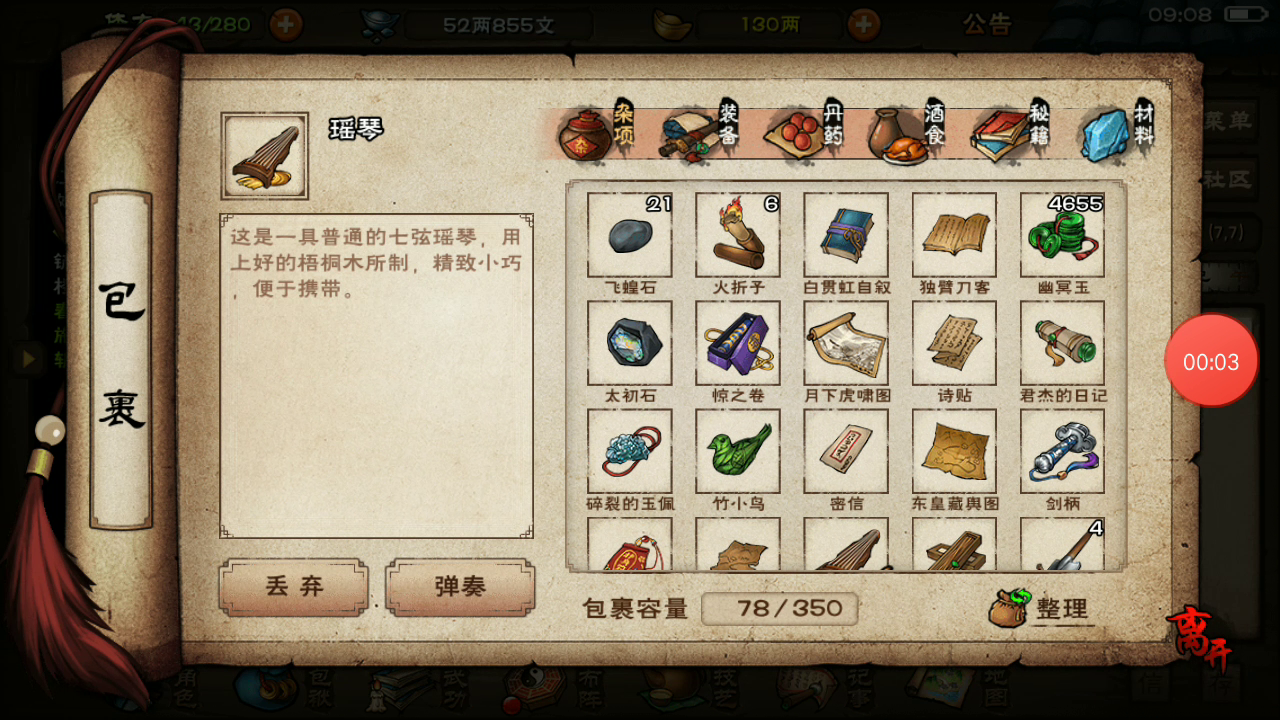Choose the 竹小鸟 green bird item
Viewport: 1280px width, 720px height.
click(738, 451)
